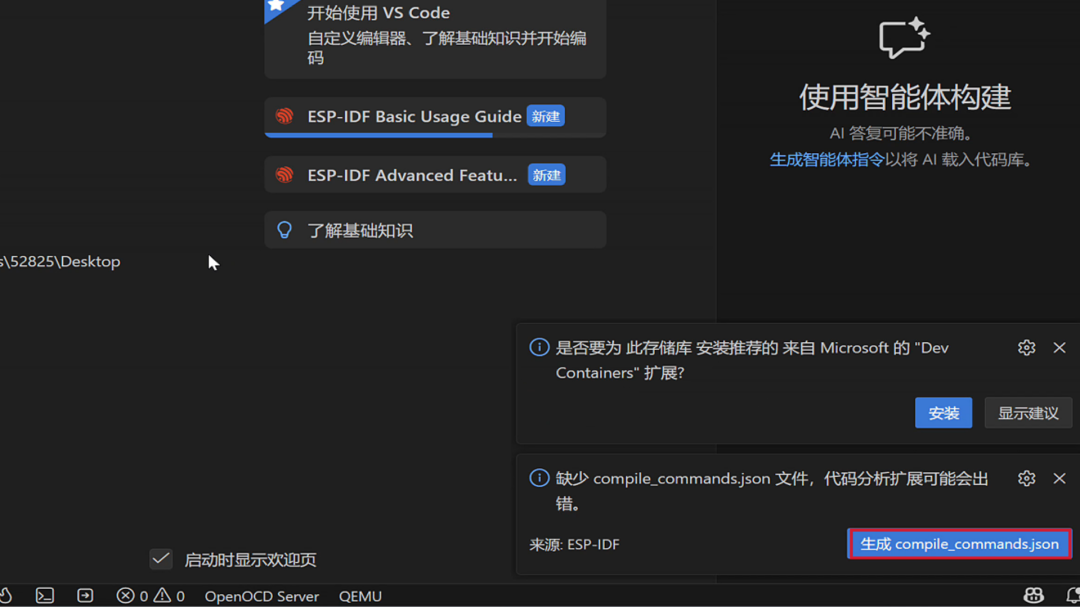
Task: Toggle 启动时显示欢迎页 checkbox
Action: click(x=161, y=559)
